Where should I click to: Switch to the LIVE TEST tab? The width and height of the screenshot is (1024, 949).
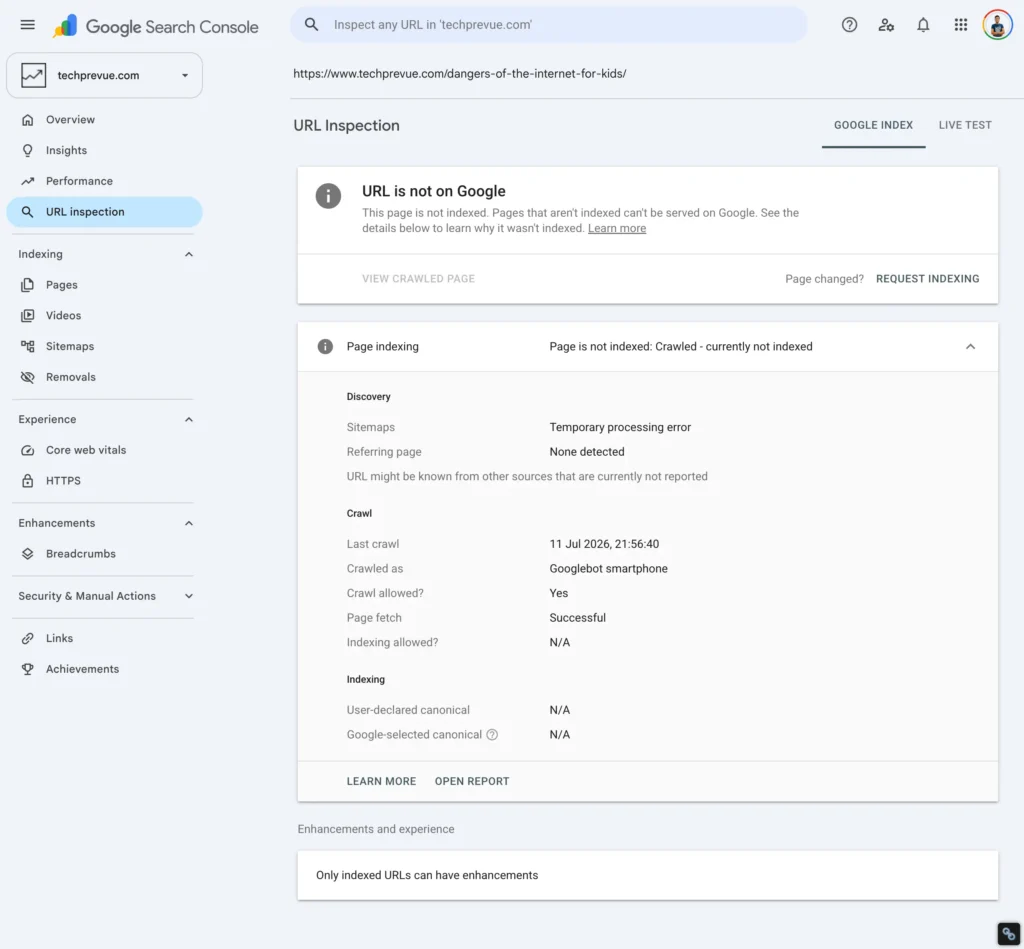coord(965,125)
